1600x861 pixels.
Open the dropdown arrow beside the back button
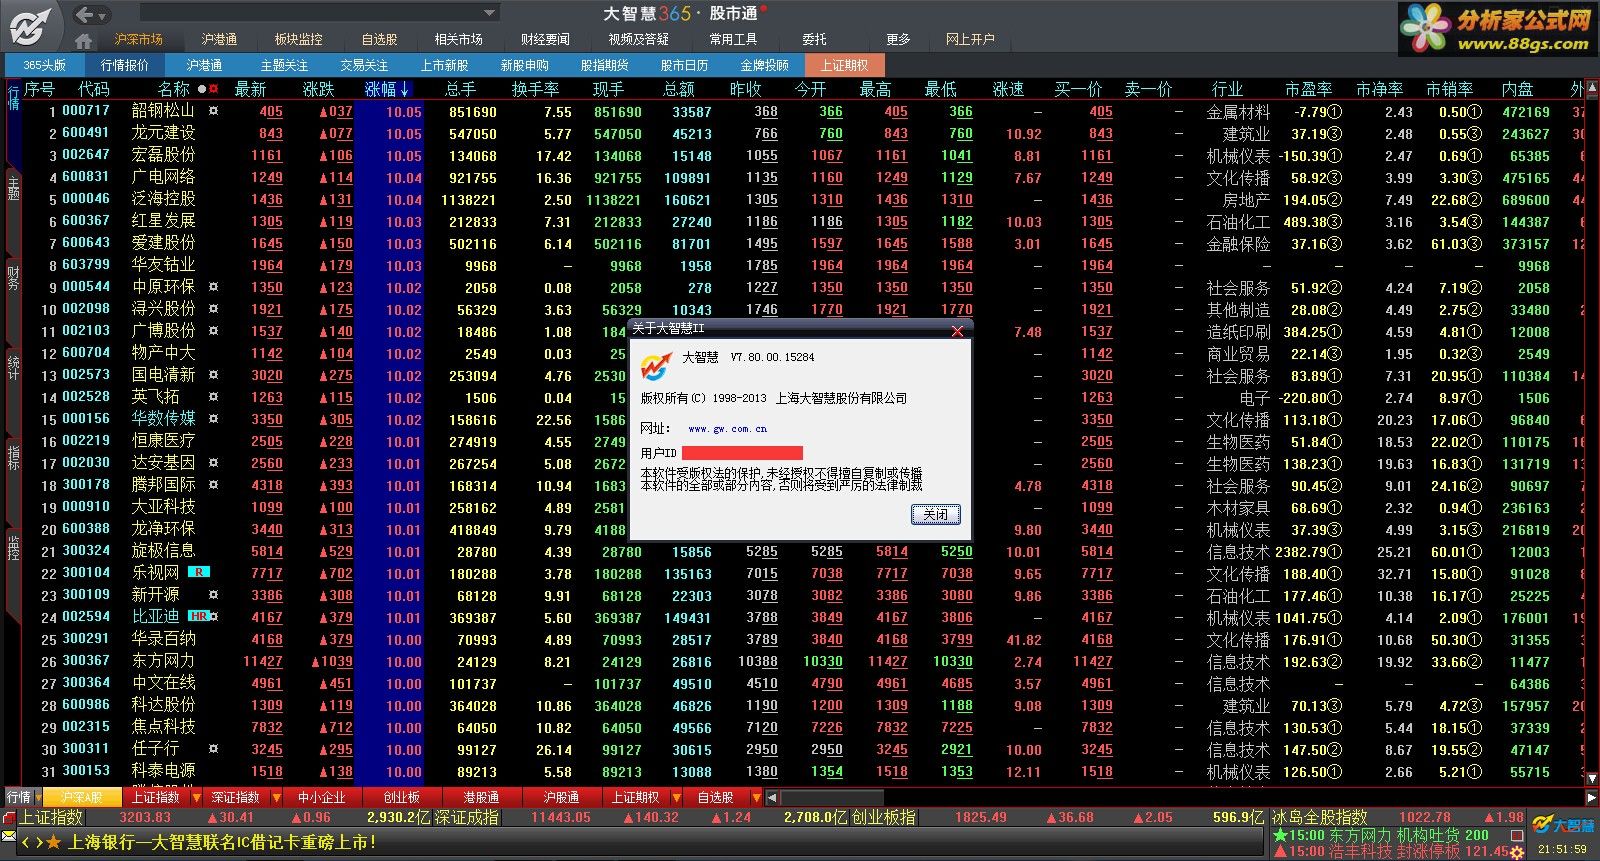click(103, 15)
